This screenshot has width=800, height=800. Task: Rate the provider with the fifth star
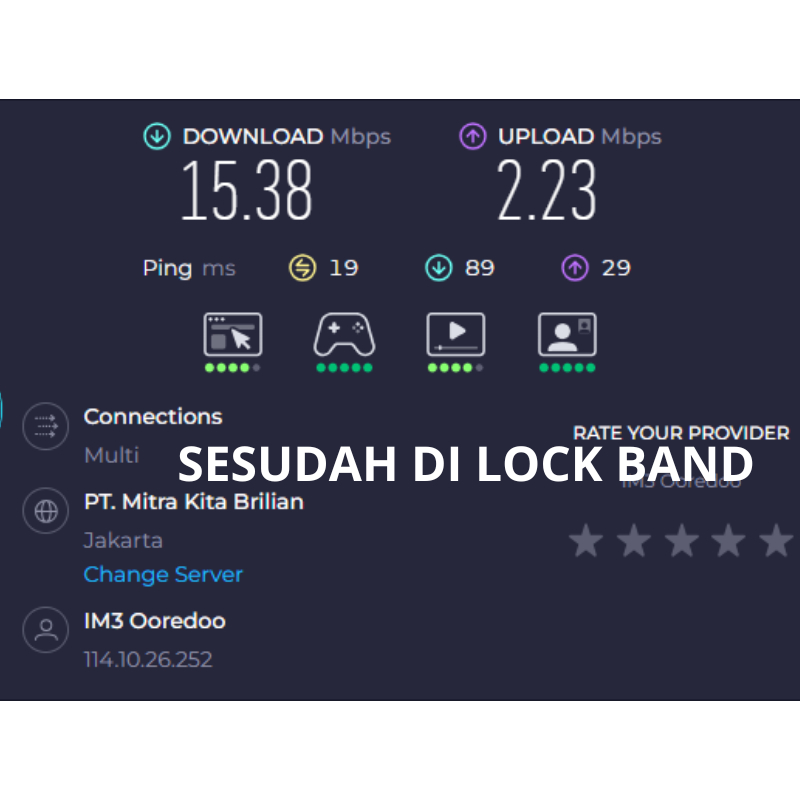(x=775, y=541)
